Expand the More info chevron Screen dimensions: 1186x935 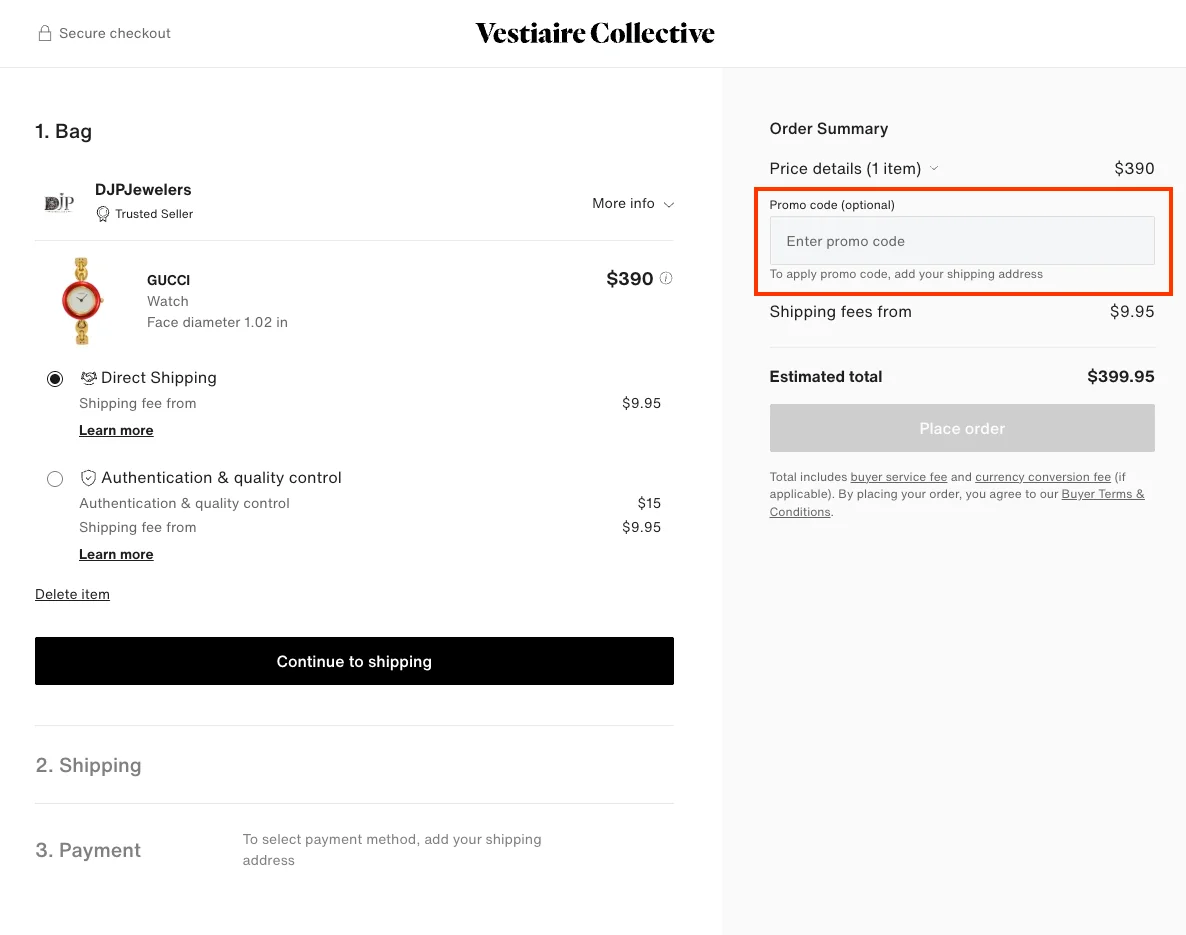[668, 204]
